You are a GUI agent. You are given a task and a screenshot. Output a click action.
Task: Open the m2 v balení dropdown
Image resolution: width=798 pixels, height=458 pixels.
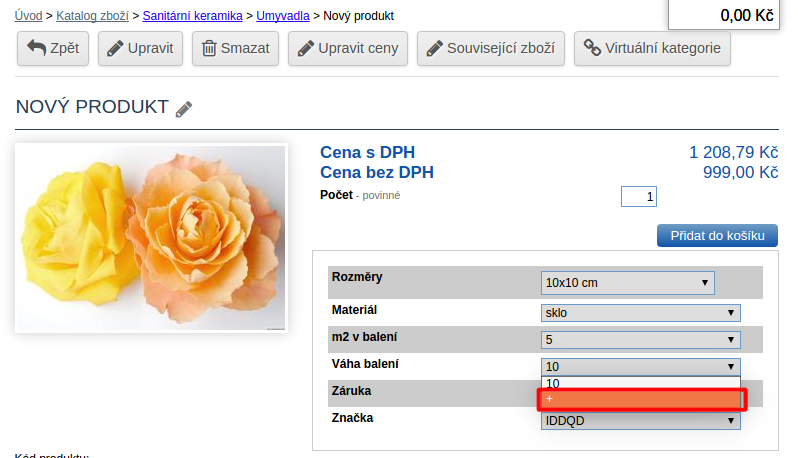[640, 340]
